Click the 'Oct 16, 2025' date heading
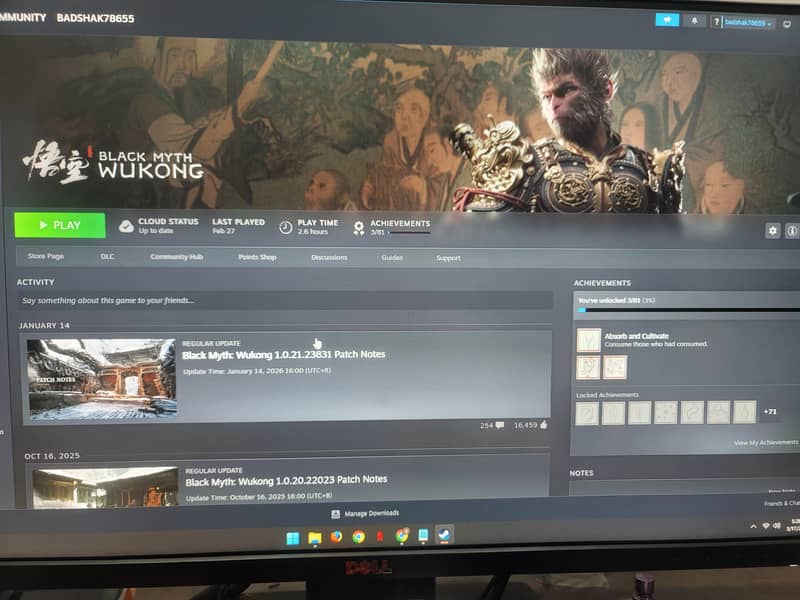The image size is (800, 600). (52, 456)
